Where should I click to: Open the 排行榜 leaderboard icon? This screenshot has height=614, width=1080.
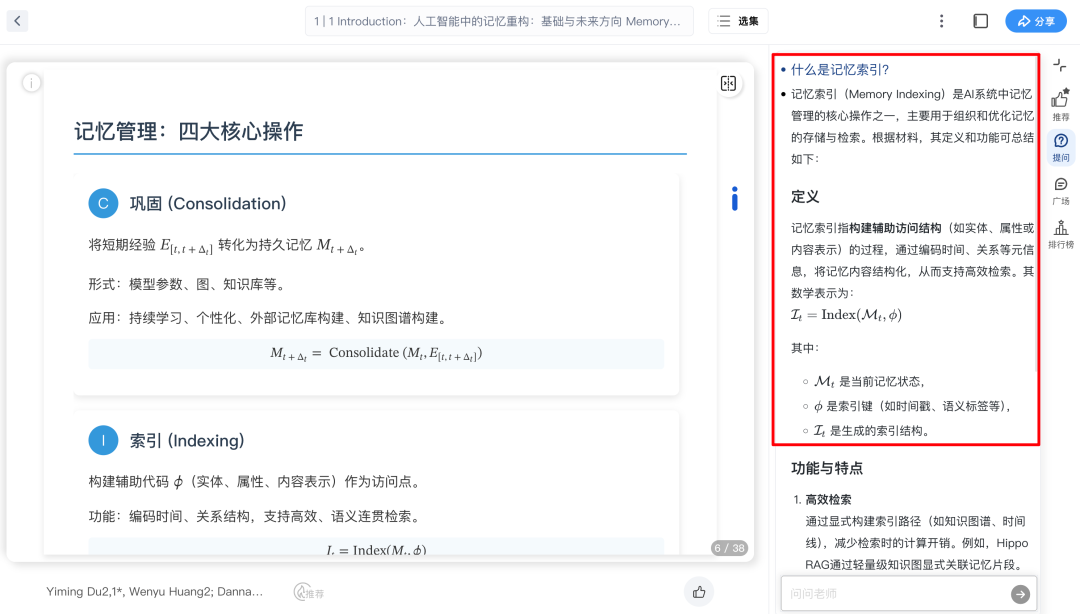pos(1060,233)
